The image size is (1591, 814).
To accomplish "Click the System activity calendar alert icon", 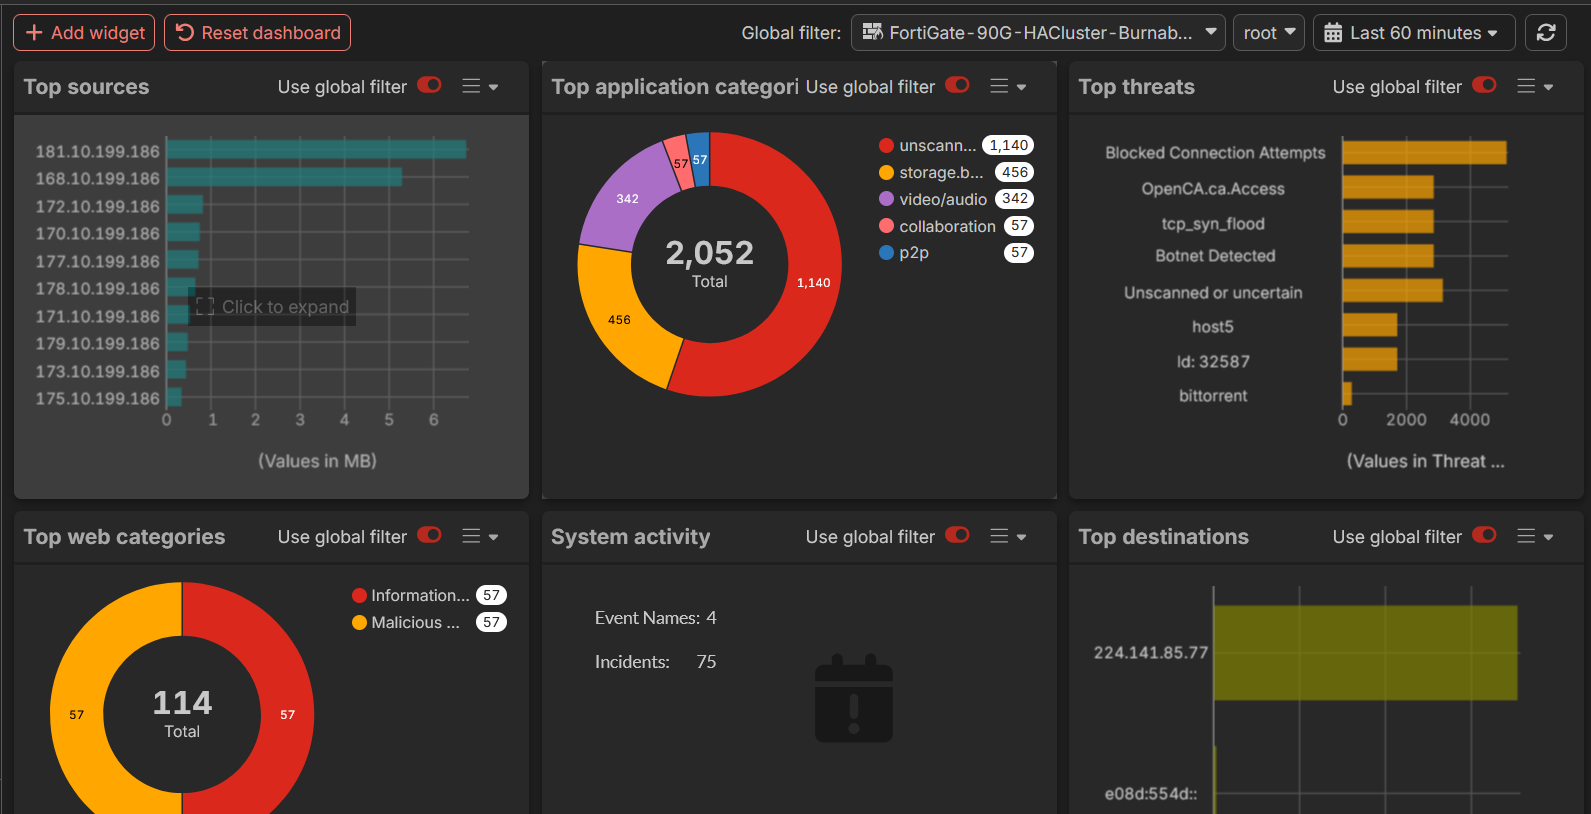I will (854, 698).
